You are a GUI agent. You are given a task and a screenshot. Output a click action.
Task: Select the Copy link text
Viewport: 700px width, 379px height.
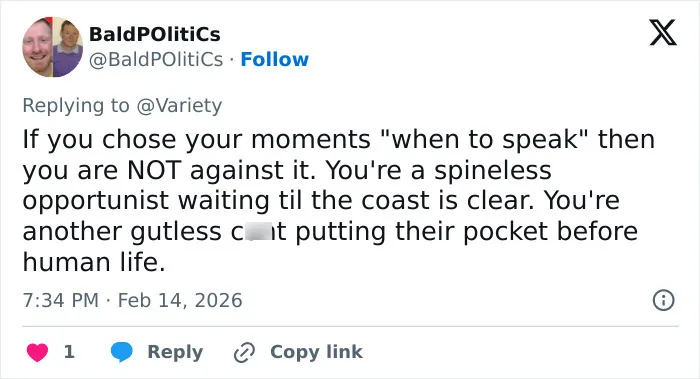[x=316, y=352]
